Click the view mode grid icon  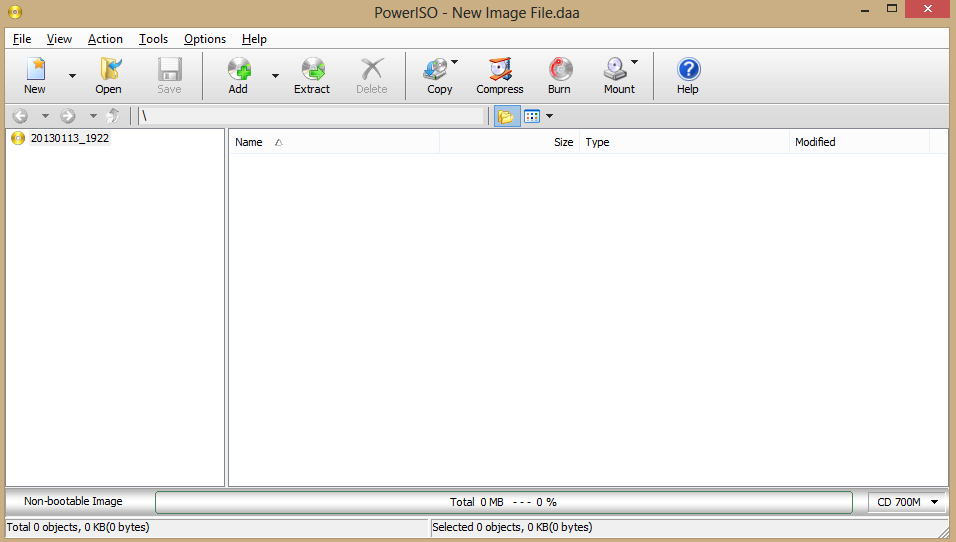point(532,116)
